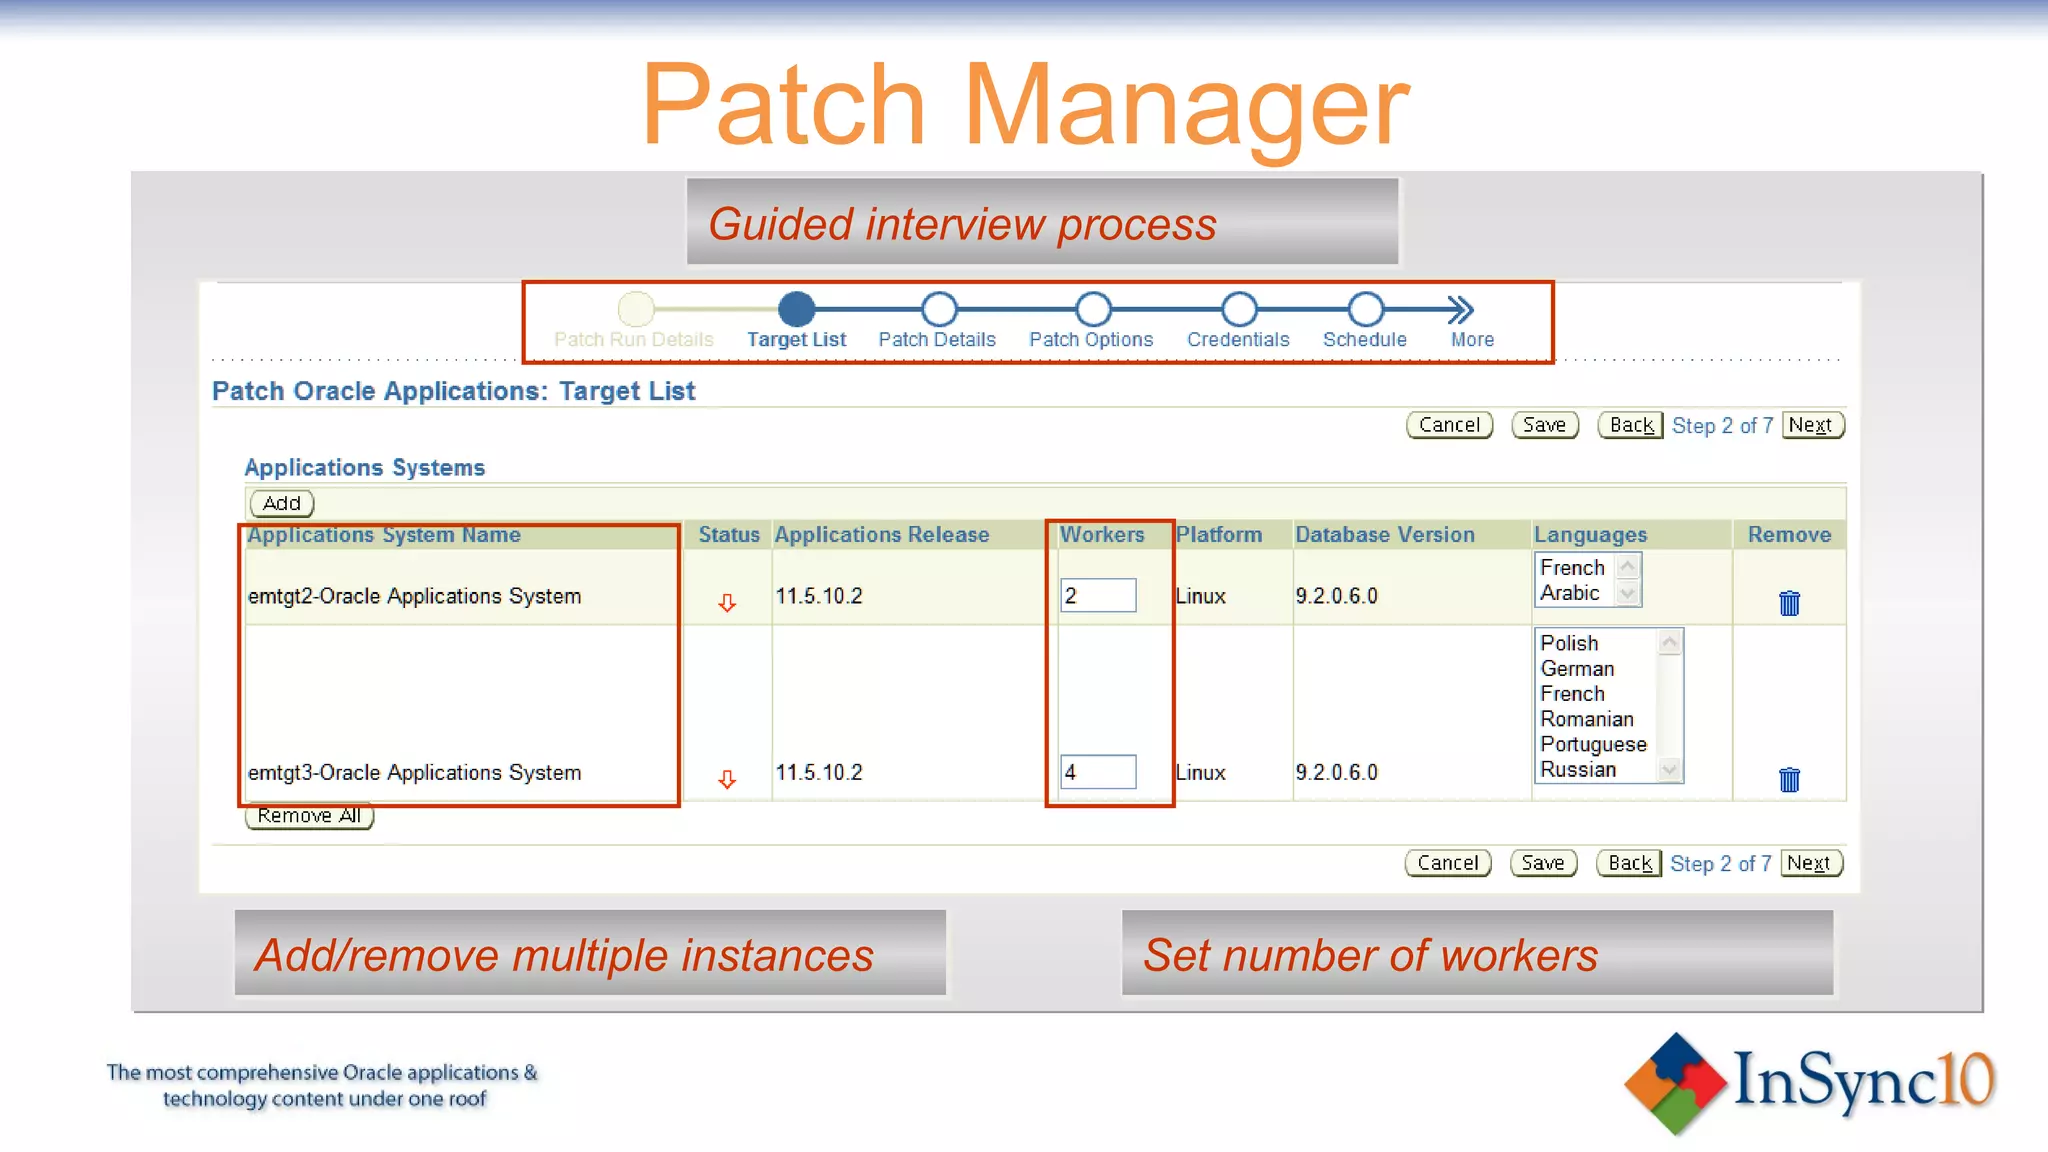
Task: Click the Applications Release column header
Action: tap(882, 535)
